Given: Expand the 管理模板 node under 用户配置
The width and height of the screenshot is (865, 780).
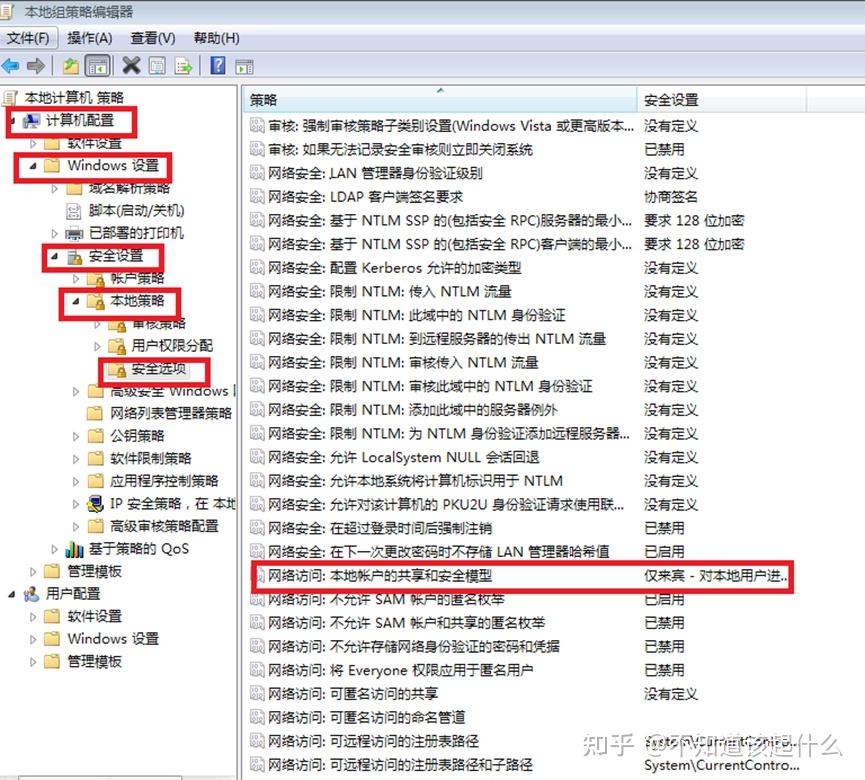Looking at the screenshot, I should click(x=33, y=661).
